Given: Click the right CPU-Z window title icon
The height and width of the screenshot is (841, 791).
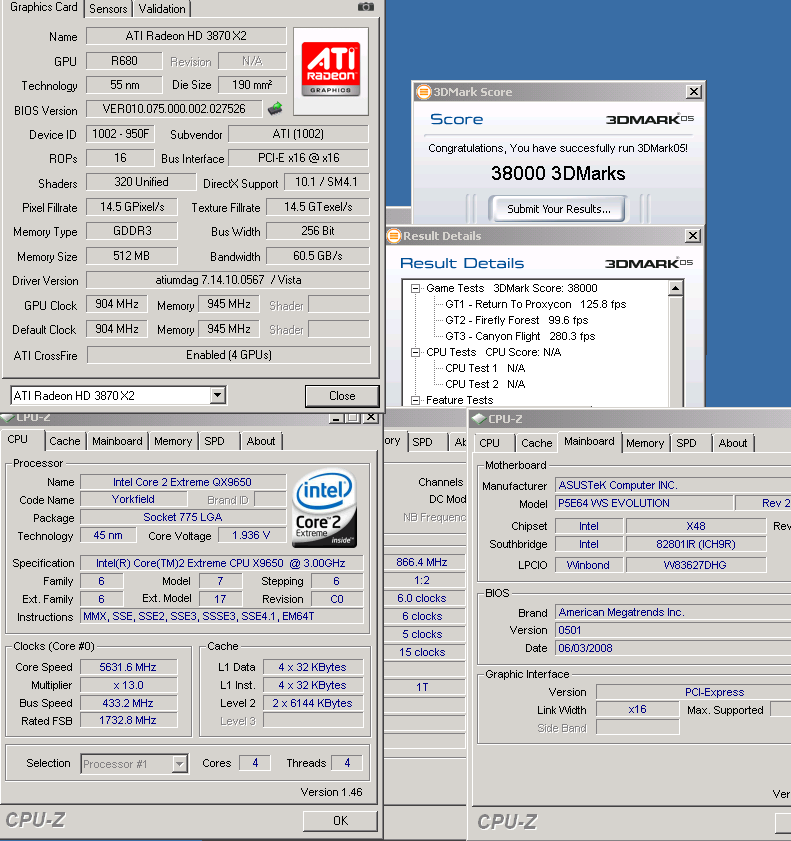Looking at the screenshot, I should (x=479, y=419).
